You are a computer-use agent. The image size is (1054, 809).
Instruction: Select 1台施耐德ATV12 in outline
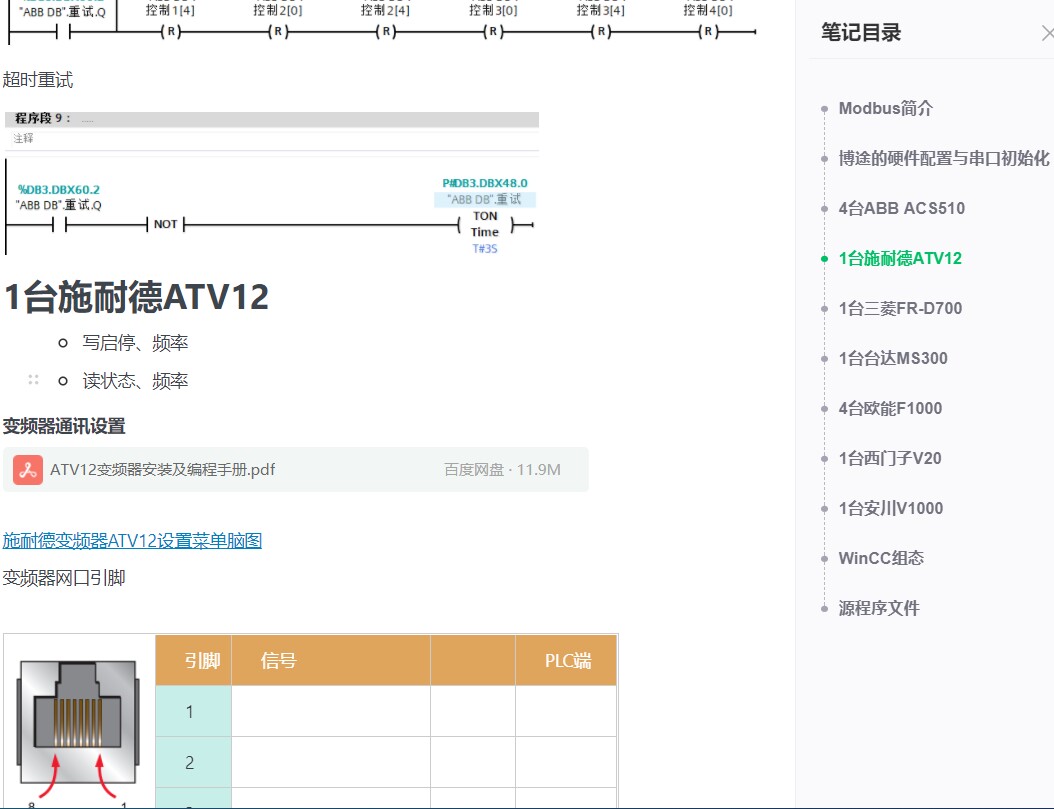coord(900,259)
